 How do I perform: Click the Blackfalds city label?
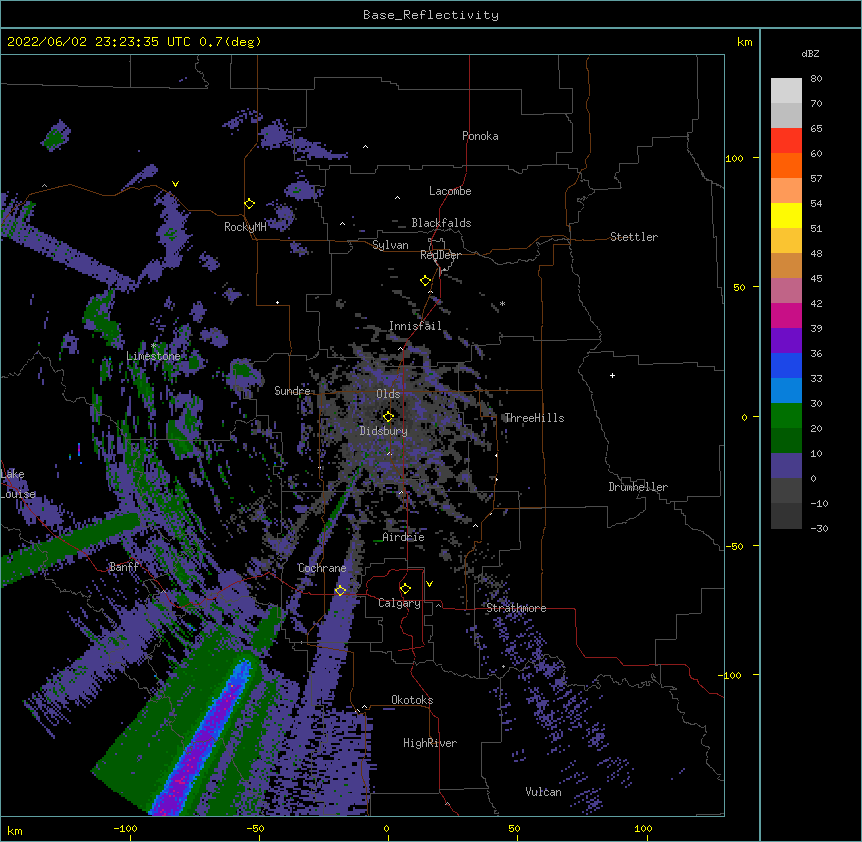[x=441, y=223]
